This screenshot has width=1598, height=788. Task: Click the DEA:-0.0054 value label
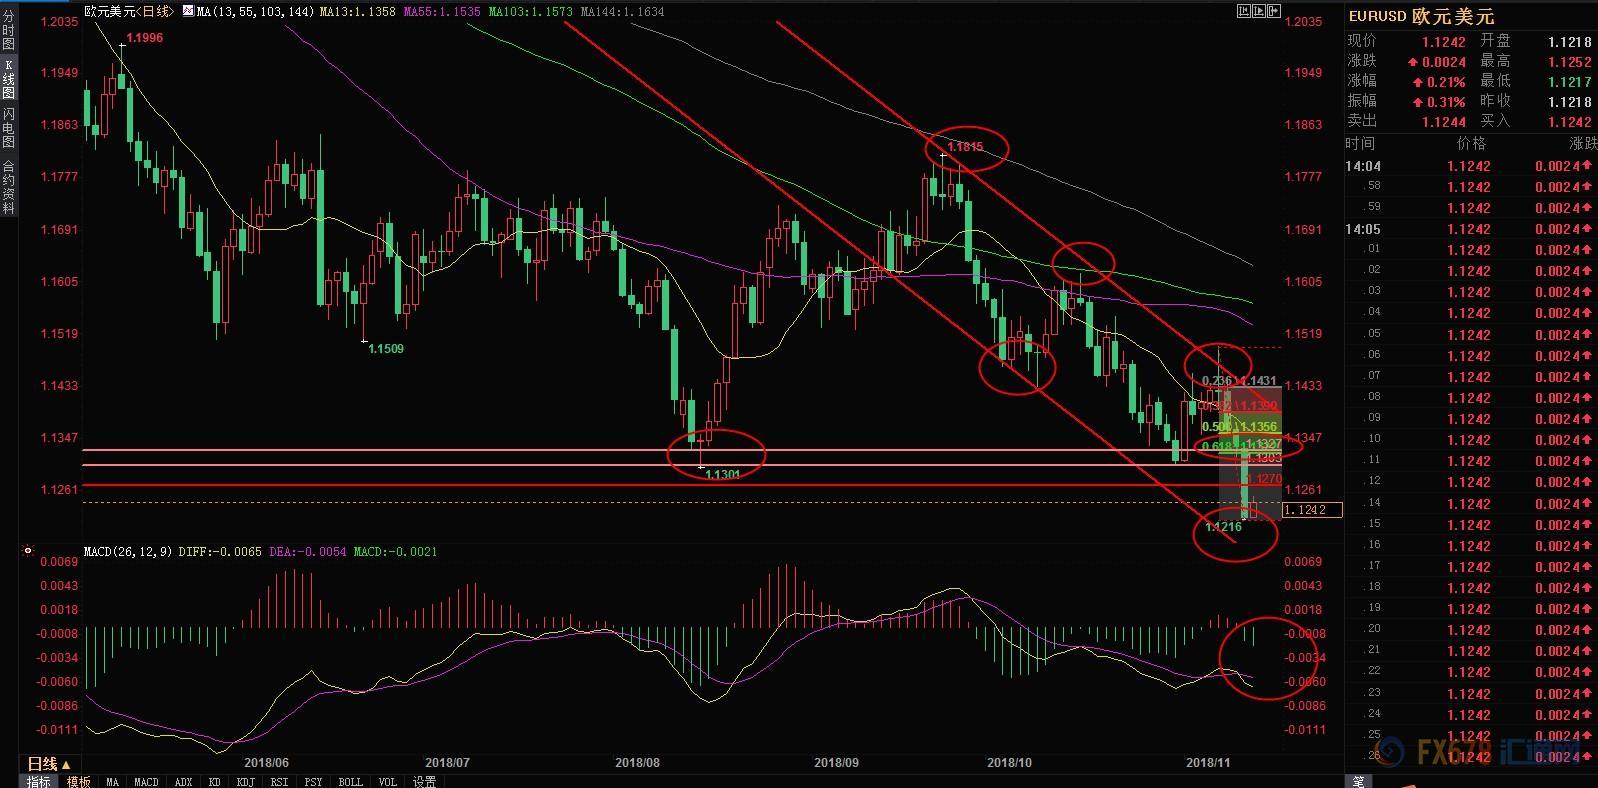(308, 551)
